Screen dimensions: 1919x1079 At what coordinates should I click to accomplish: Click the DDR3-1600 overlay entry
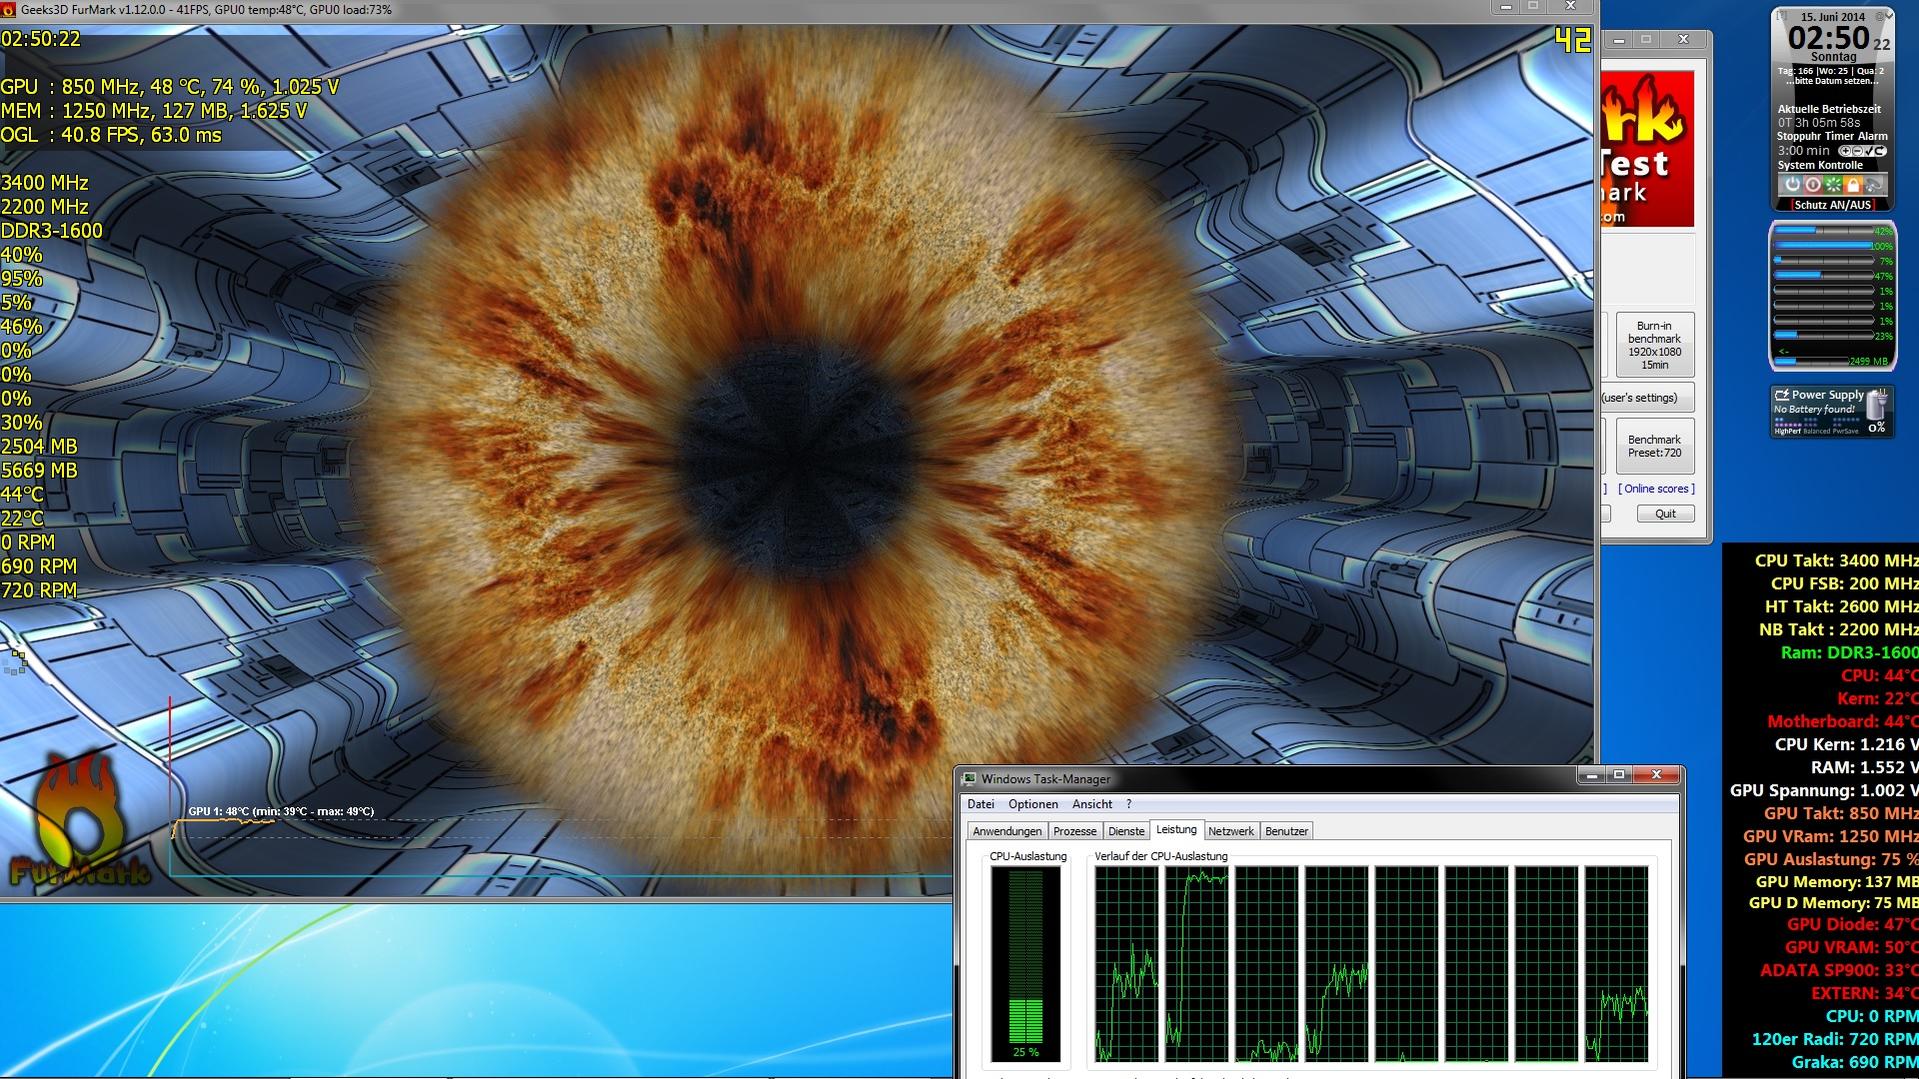[x=52, y=231]
